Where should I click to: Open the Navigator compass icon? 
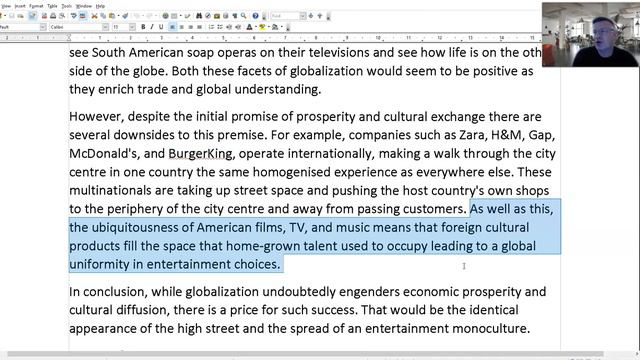coord(208,16)
